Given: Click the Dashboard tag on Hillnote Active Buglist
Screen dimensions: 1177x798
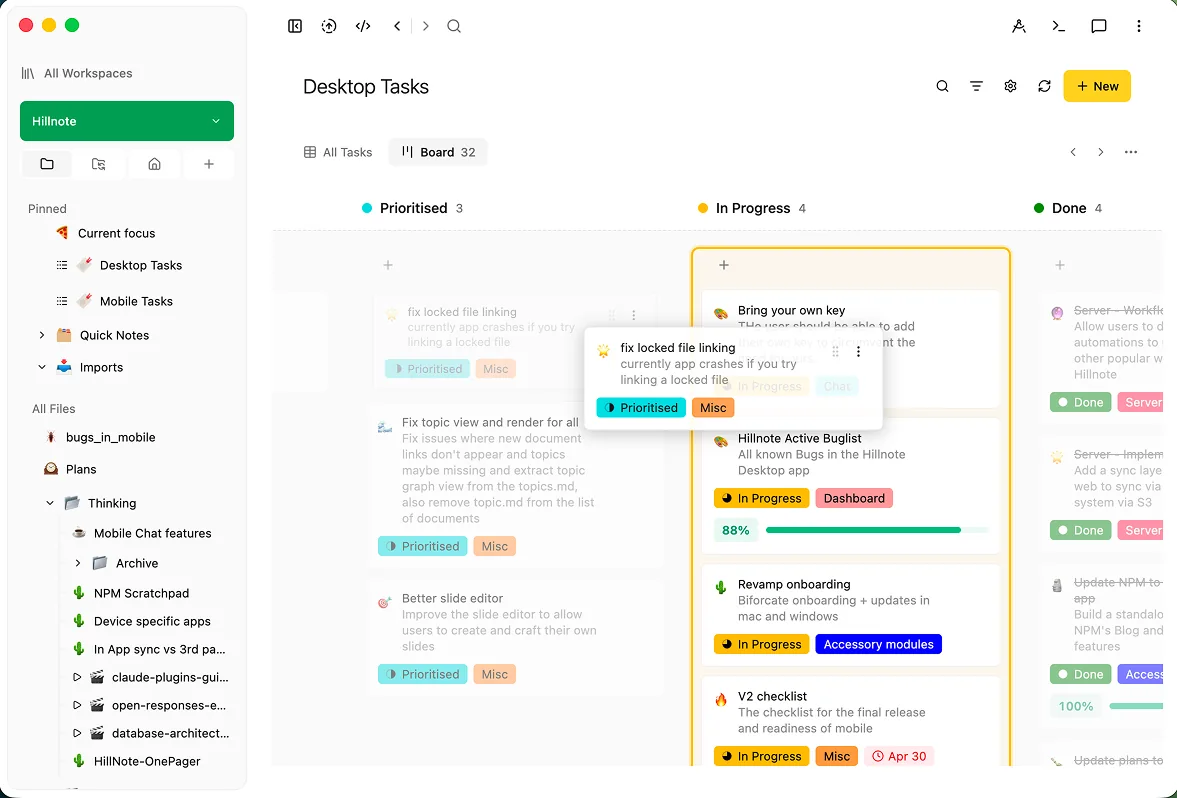Looking at the screenshot, I should coord(854,498).
